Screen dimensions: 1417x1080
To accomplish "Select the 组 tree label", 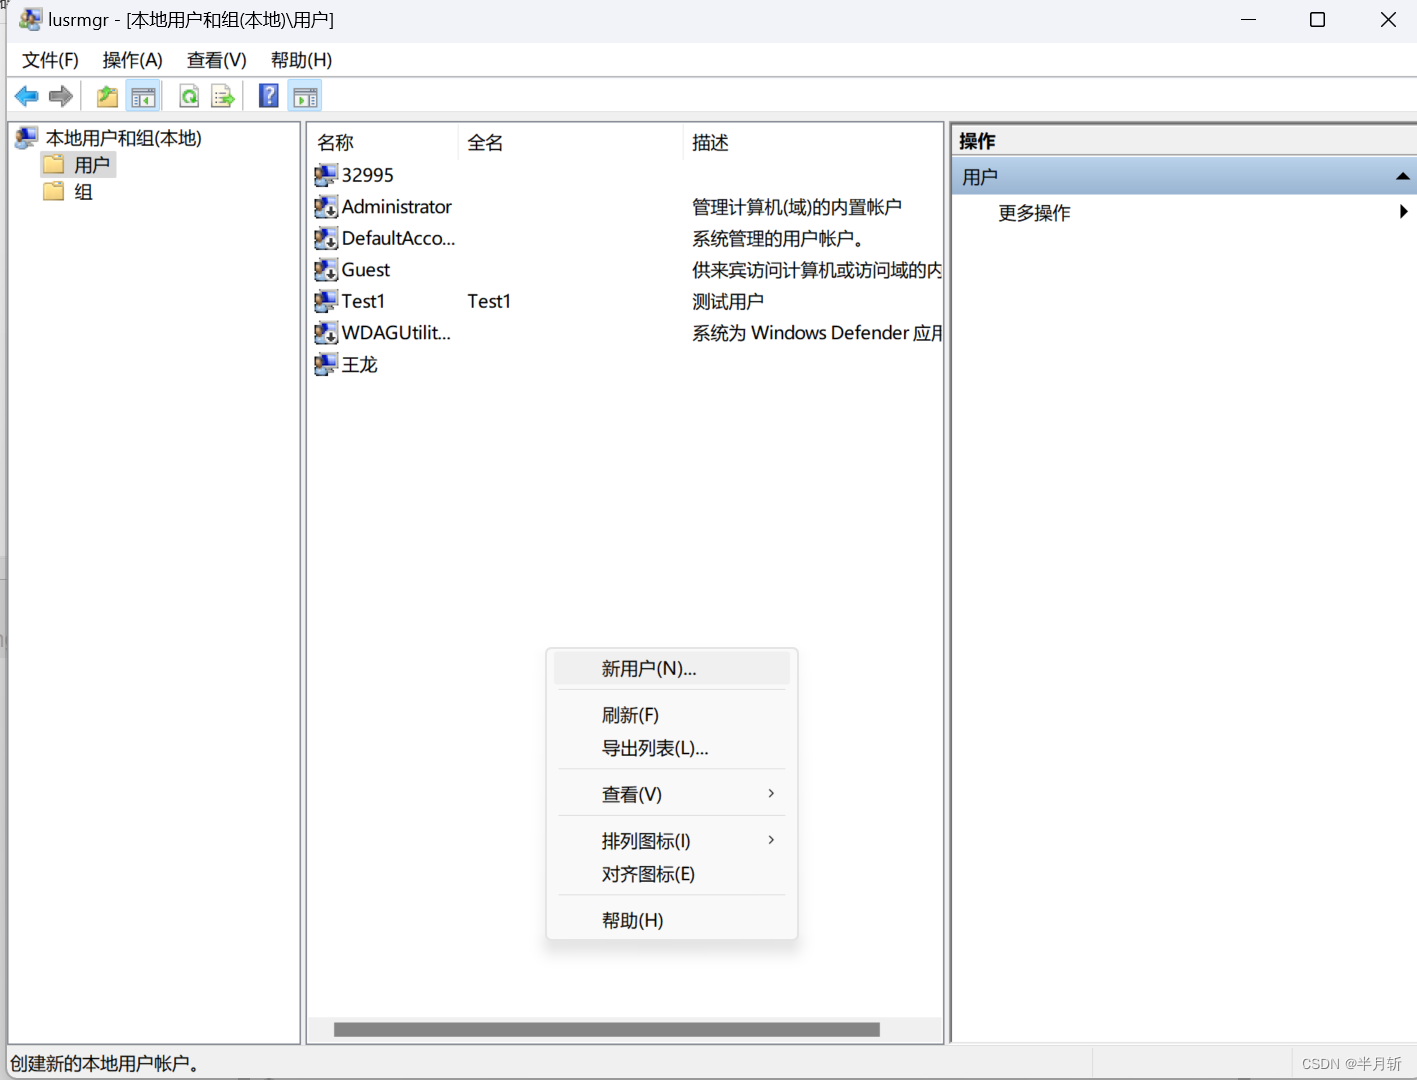I will pyautogui.click(x=84, y=192).
